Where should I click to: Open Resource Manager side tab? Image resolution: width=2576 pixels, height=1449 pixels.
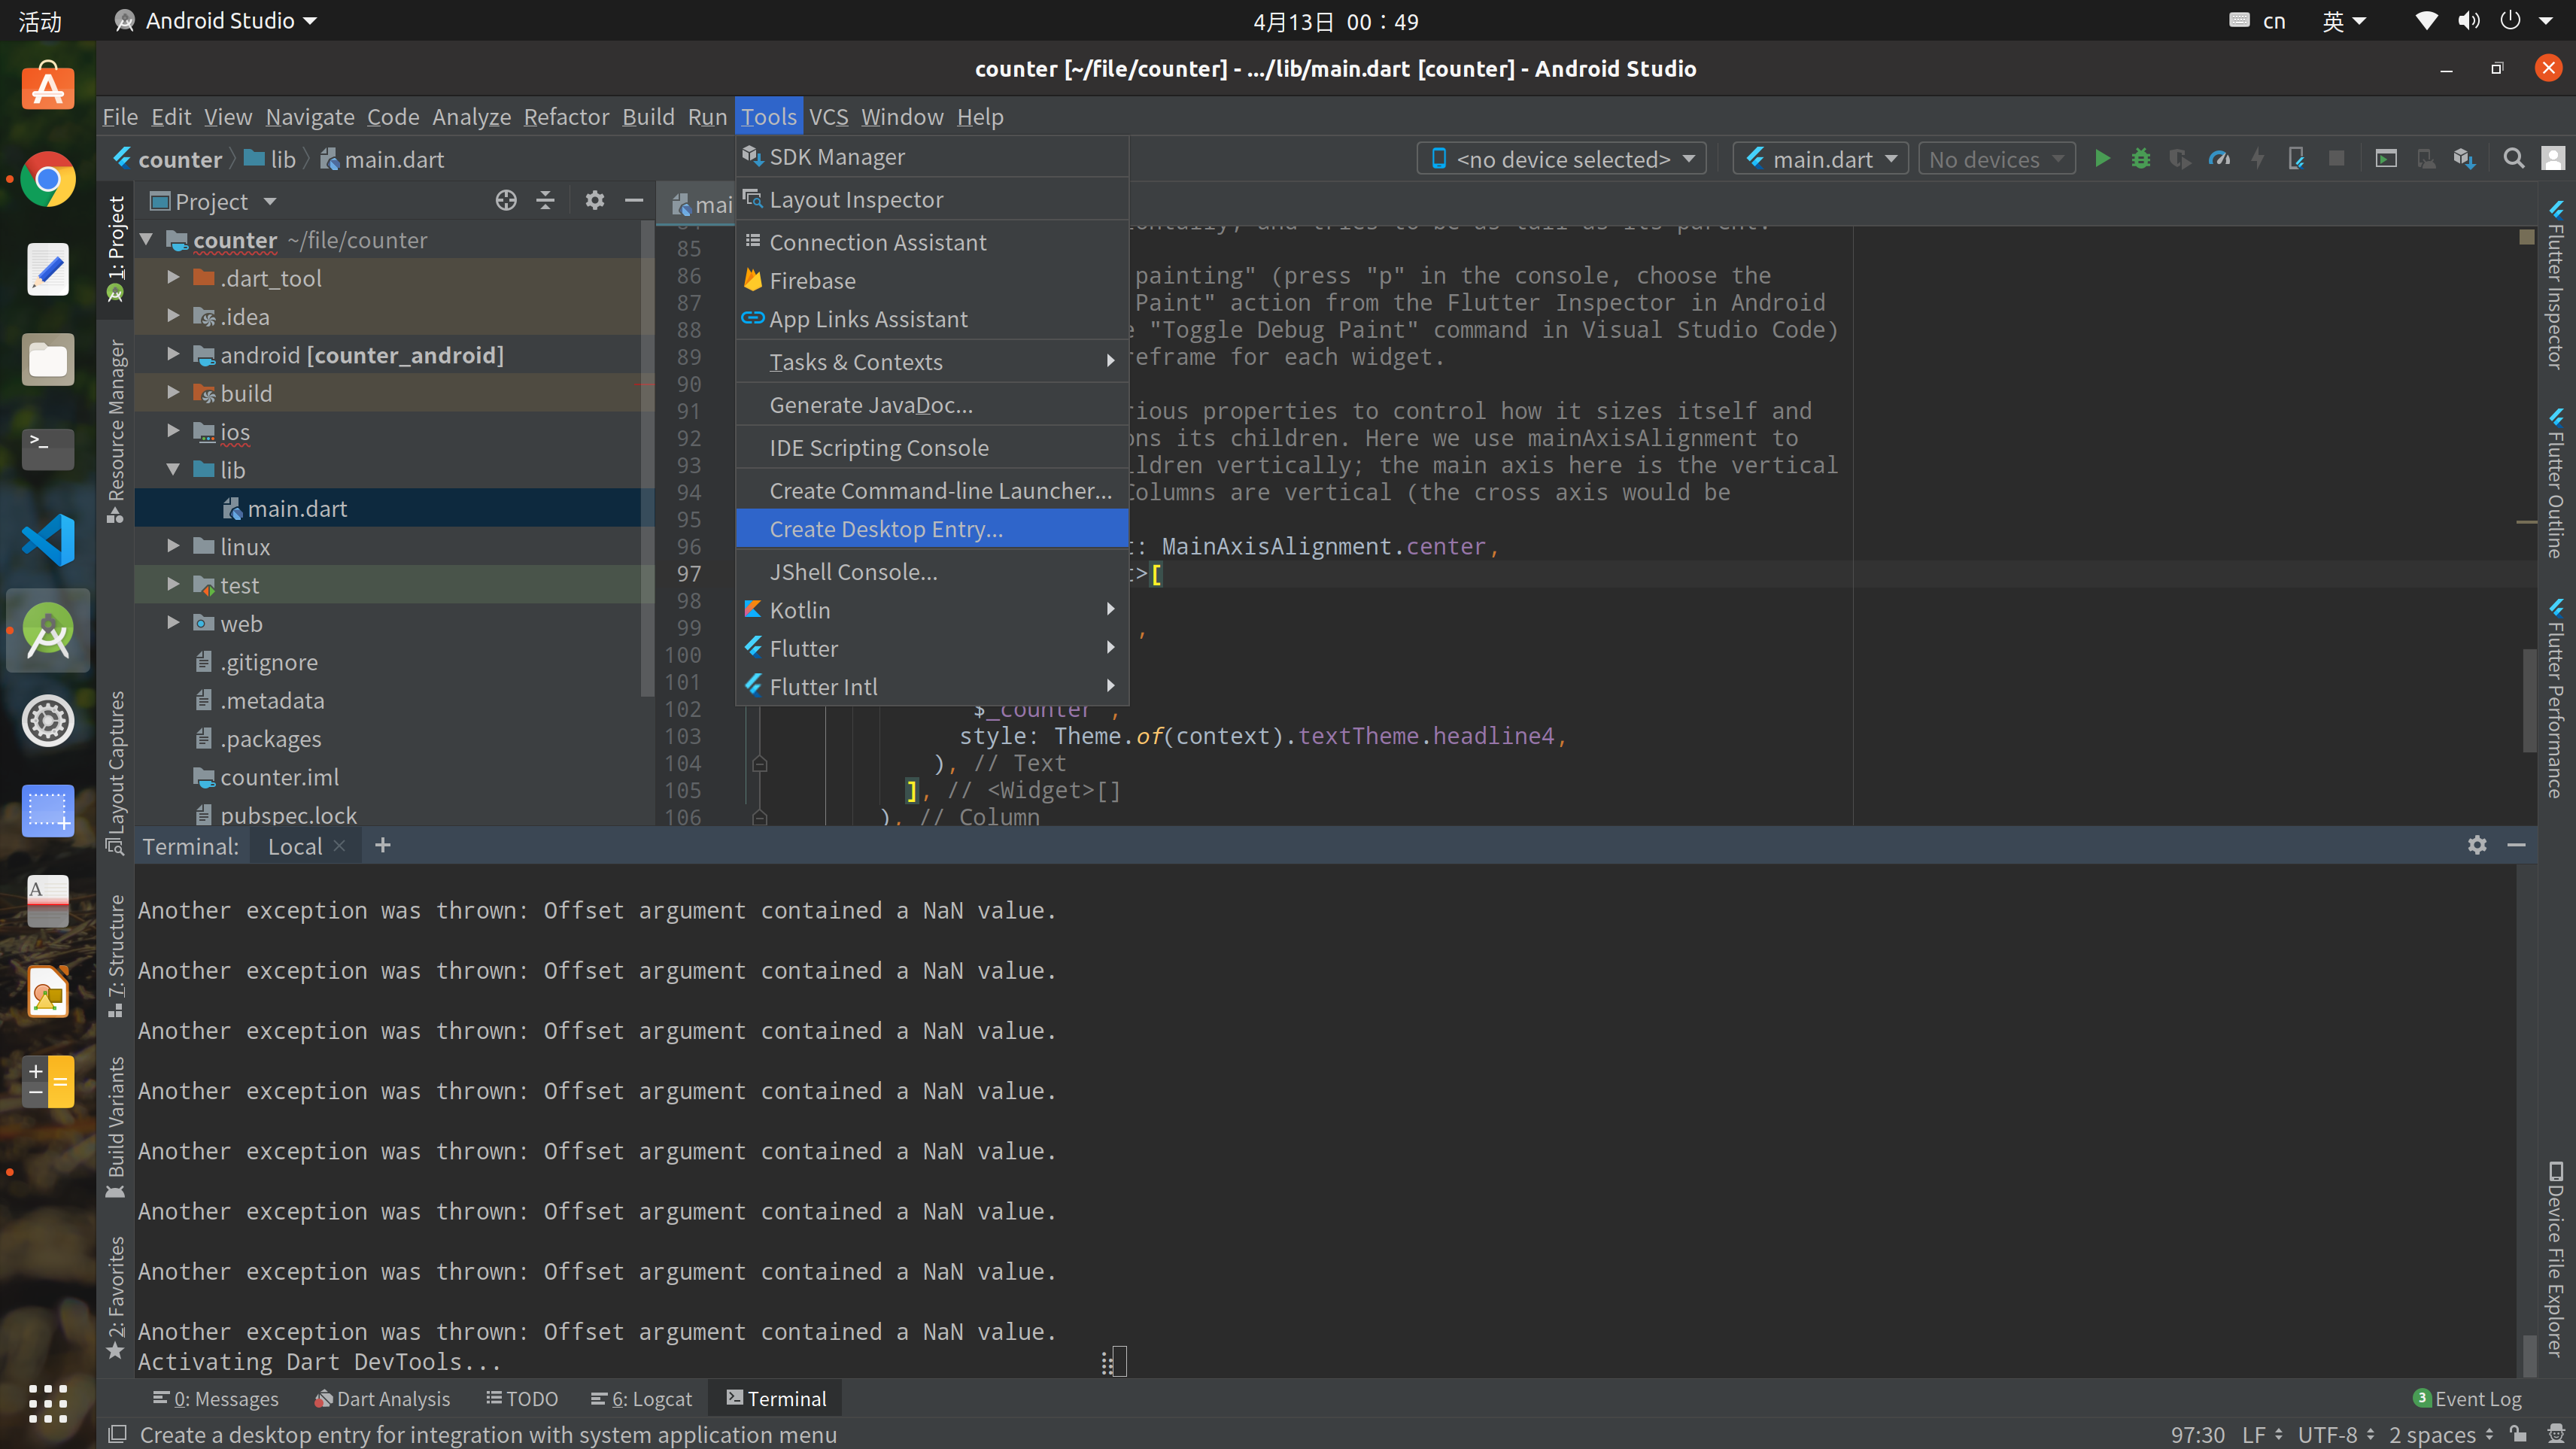116,430
